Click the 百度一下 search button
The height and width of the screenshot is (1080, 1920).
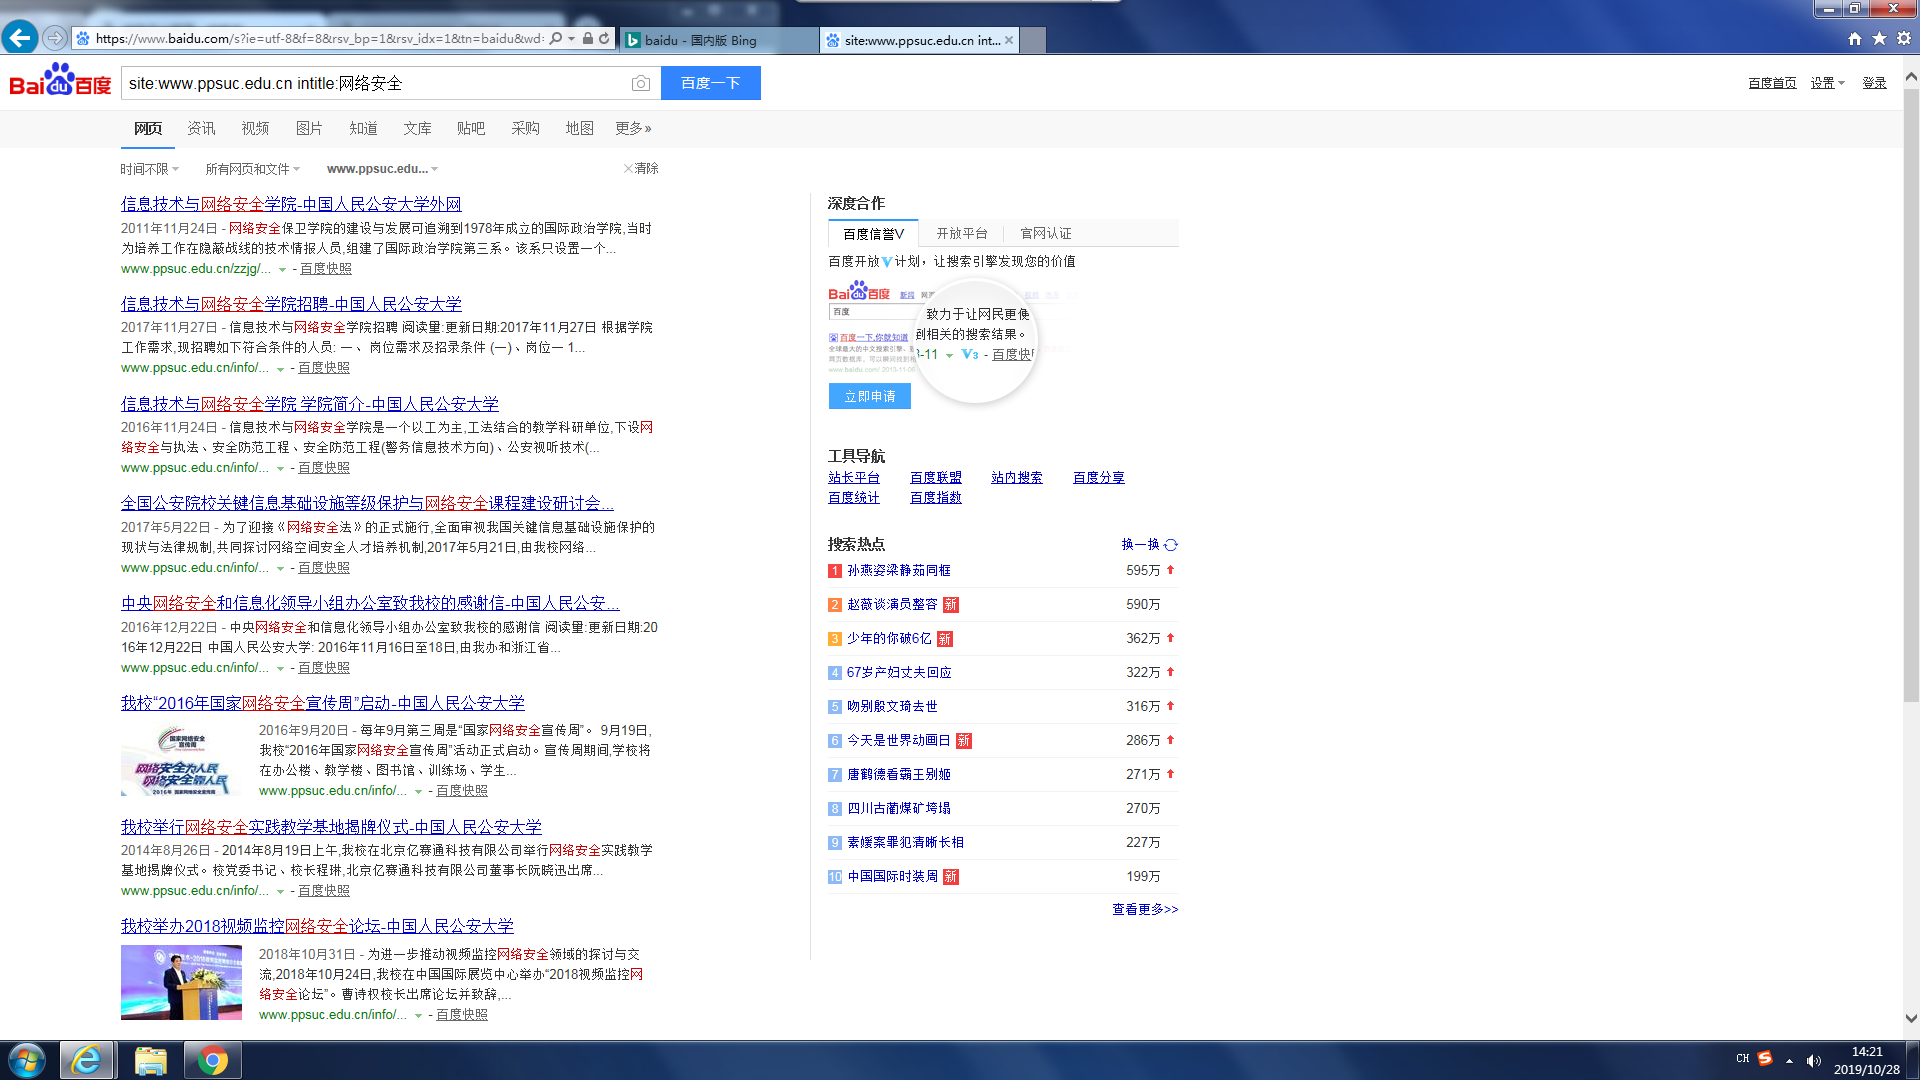[710, 83]
